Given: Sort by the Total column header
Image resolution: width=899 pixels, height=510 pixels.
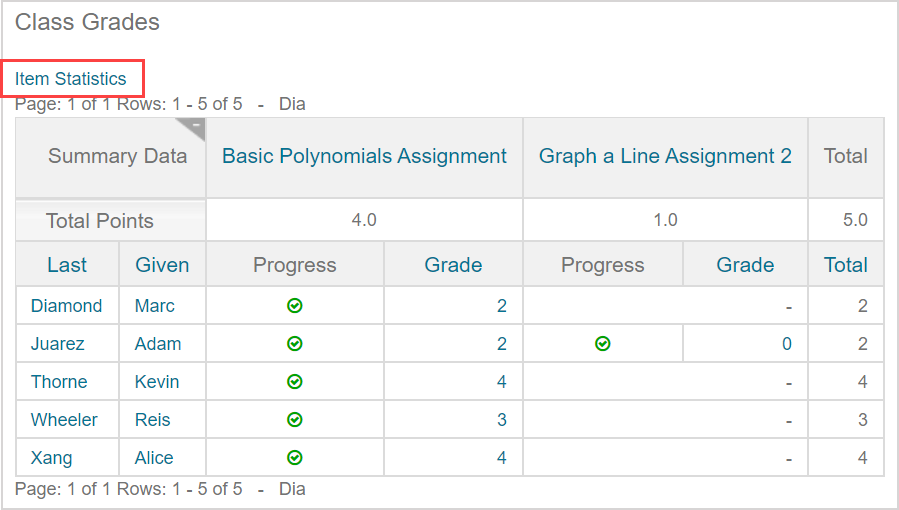Looking at the screenshot, I should click(x=845, y=265).
